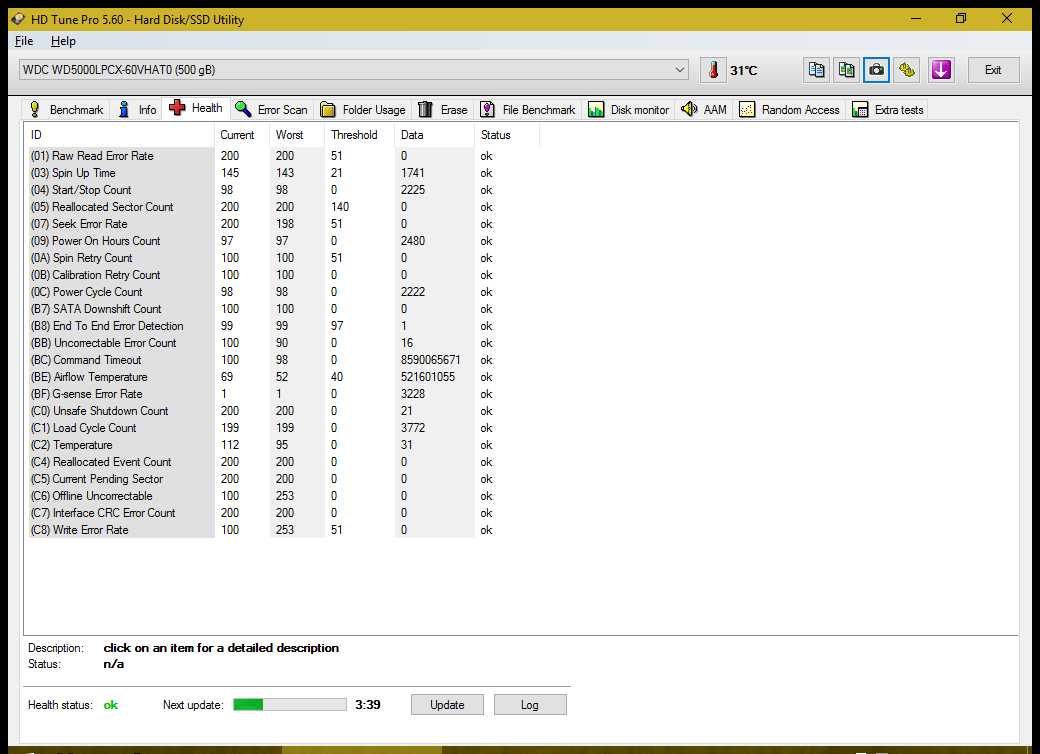Click the Next update progress bar
The width and height of the screenshot is (1040, 754).
point(290,704)
